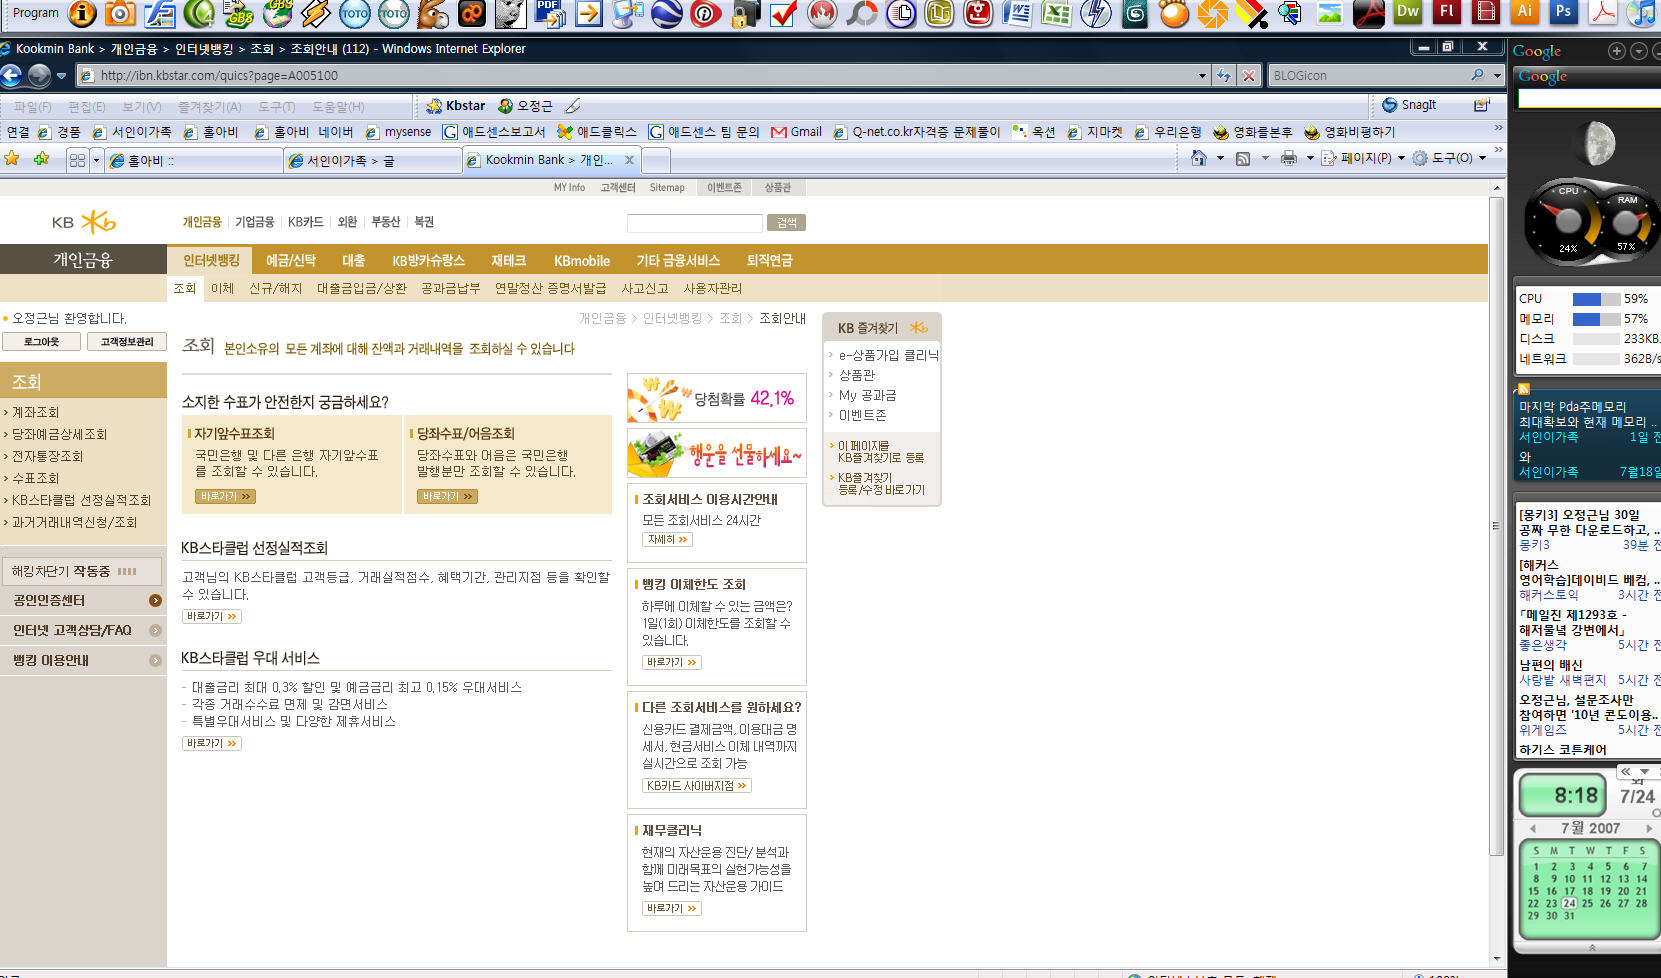
Task: Click the SnagIt toolbar icon
Action: (x=1409, y=105)
